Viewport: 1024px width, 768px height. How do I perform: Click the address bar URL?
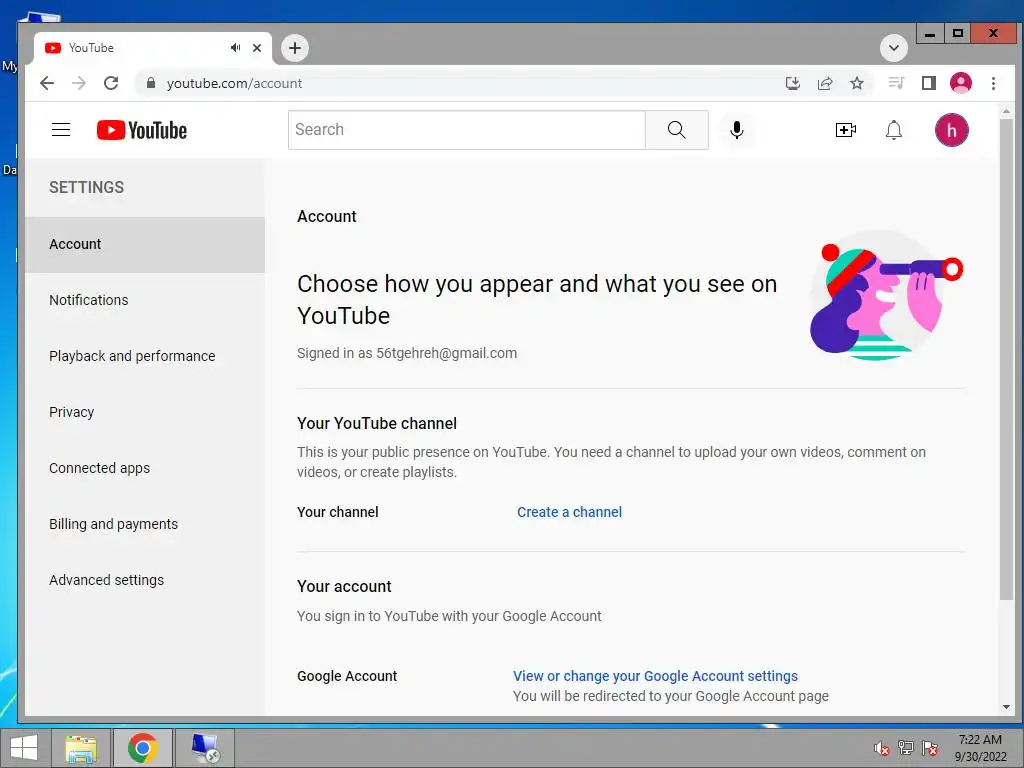[x=234, y=83]
